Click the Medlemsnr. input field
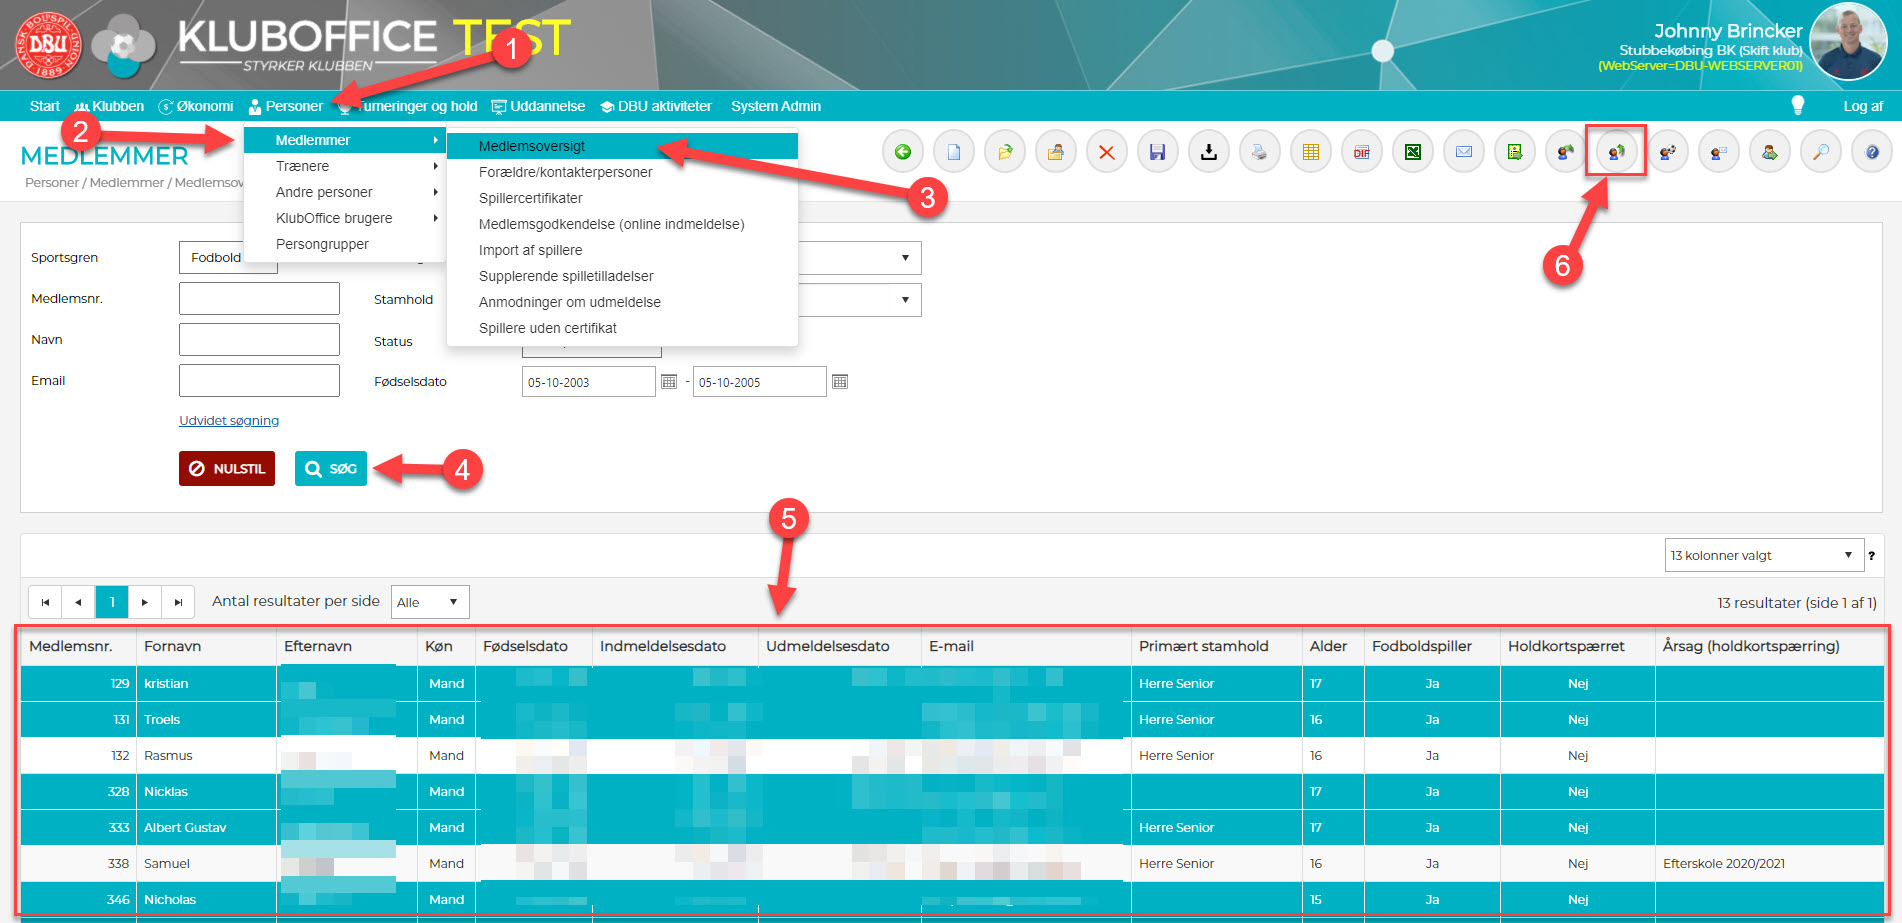Viewport: 1902px width, 923px height. [259, 298]
